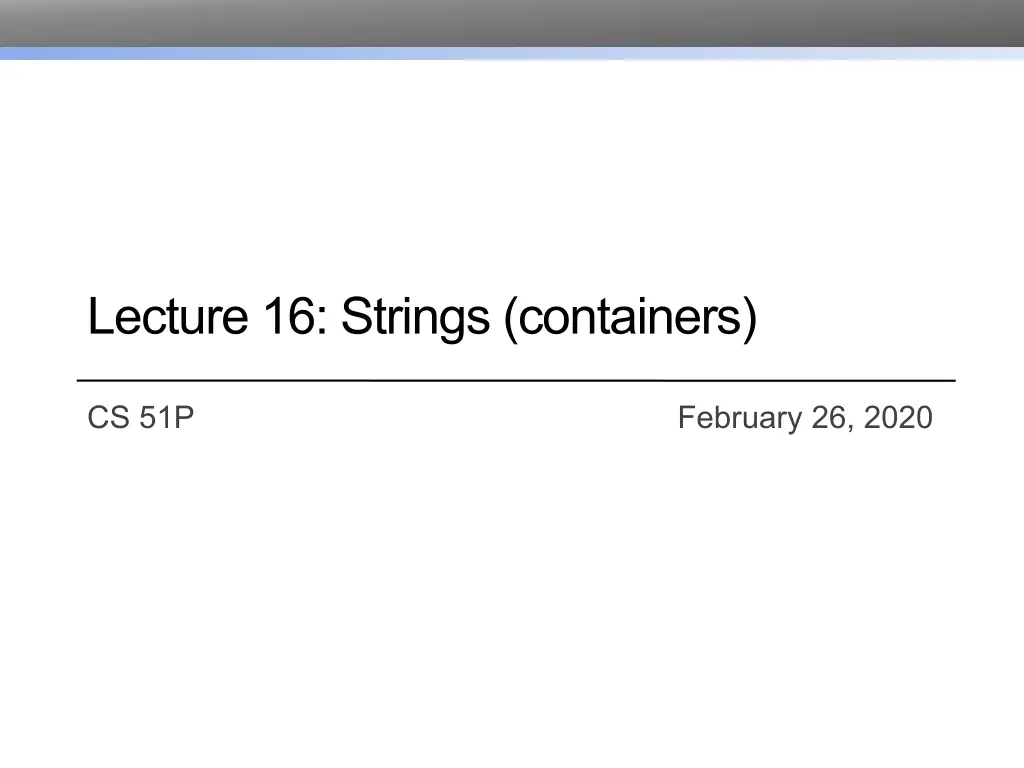Click the word "Strings" in the title
Viewport: 1024px width, 768px height.
click(415, 318)
